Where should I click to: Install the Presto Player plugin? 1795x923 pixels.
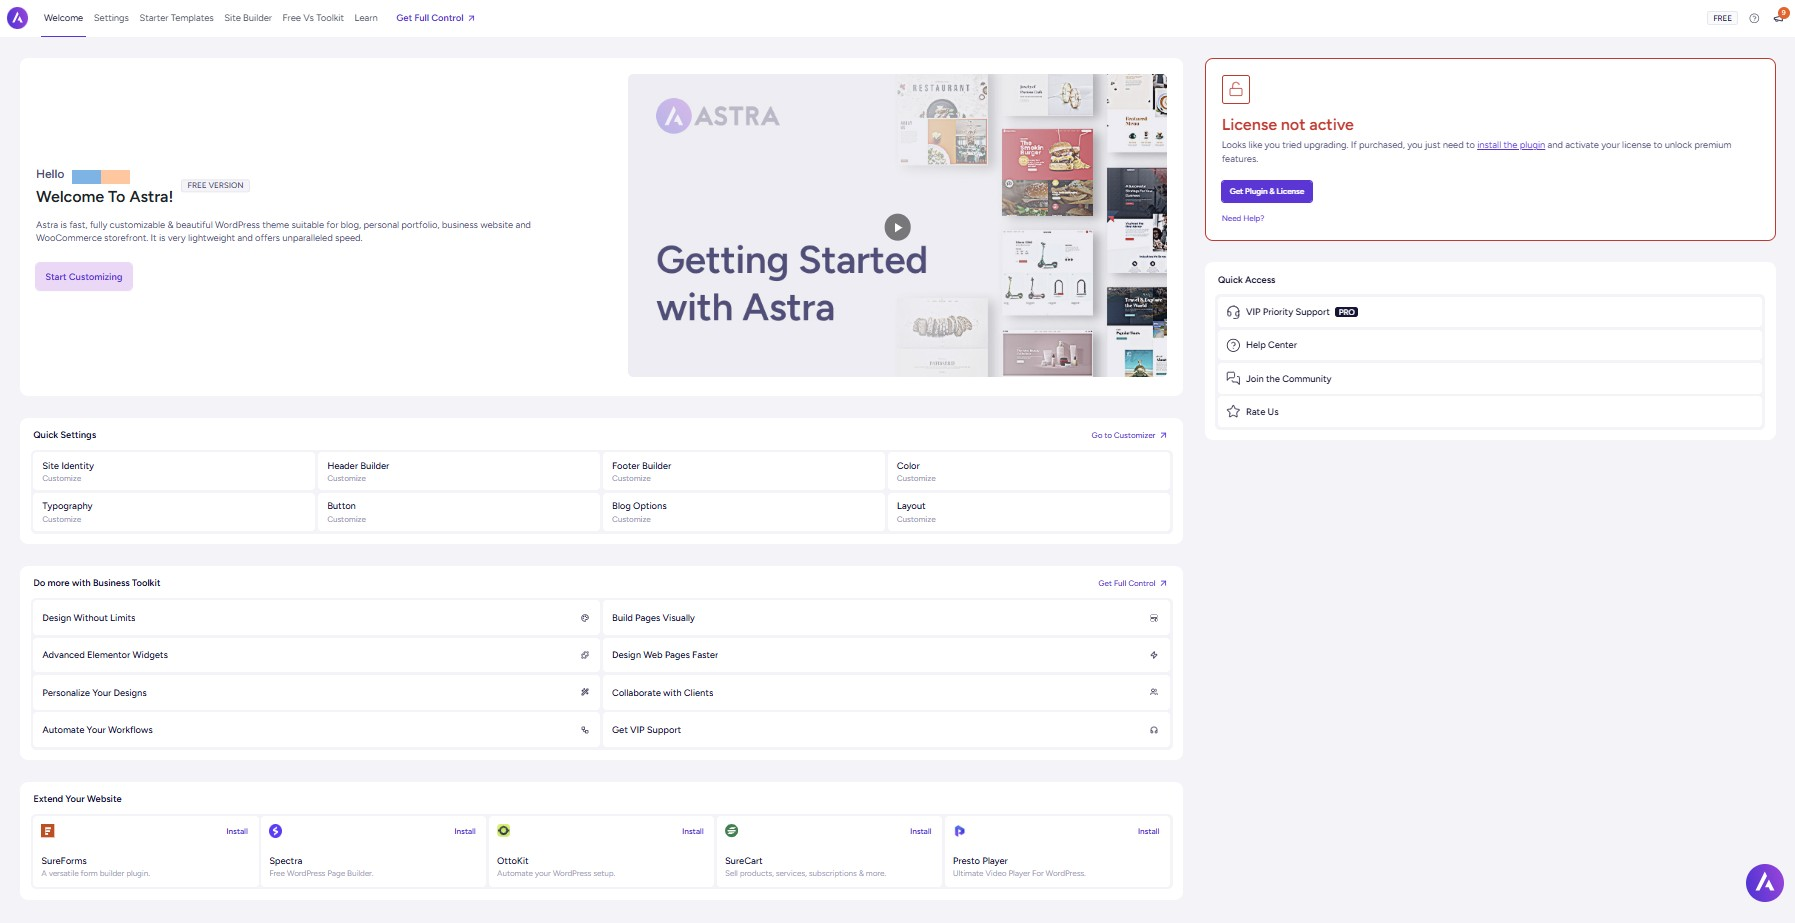[x=1149, y=831]
